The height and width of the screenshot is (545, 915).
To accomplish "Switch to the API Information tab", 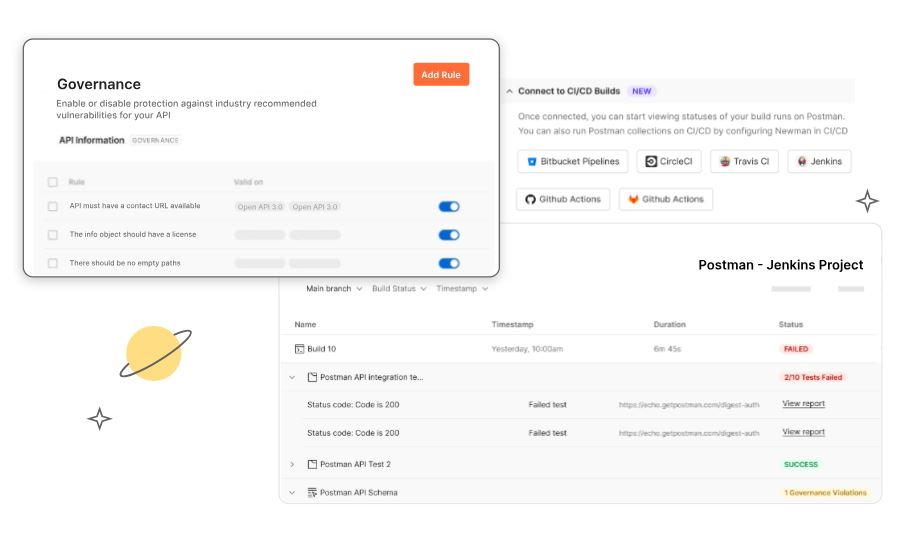I will tap(91, 140).
